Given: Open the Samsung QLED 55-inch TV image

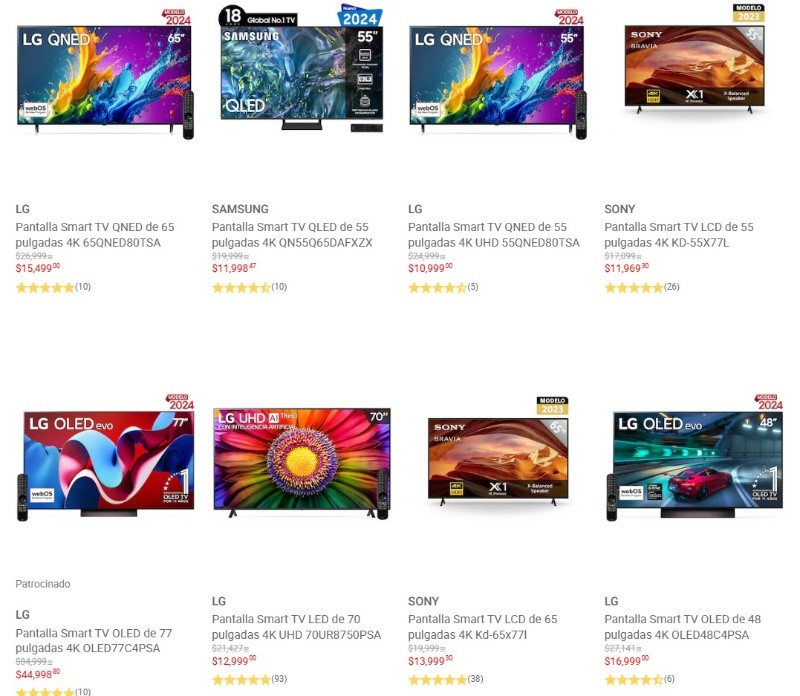Looking at the screenshot, I should pos(301,68).
